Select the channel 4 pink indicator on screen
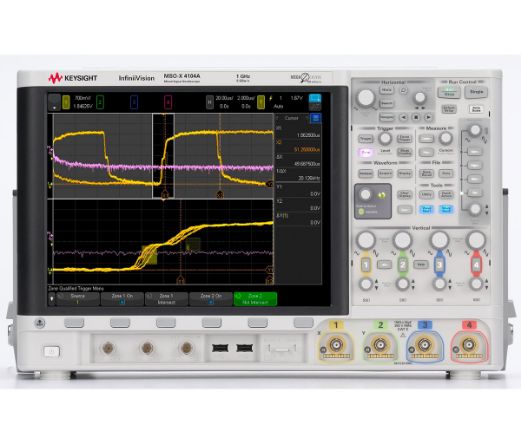521x444 pixels. coord(168,102)
